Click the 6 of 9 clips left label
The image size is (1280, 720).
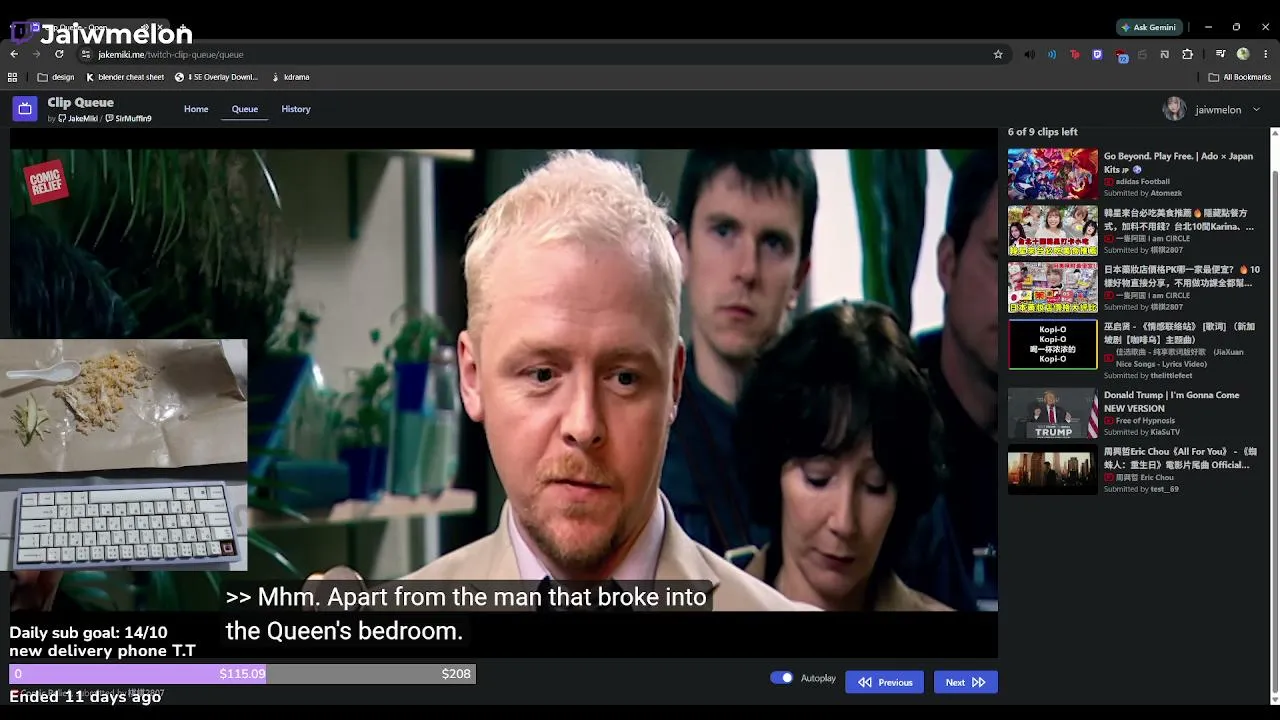tap(1043, 132)
